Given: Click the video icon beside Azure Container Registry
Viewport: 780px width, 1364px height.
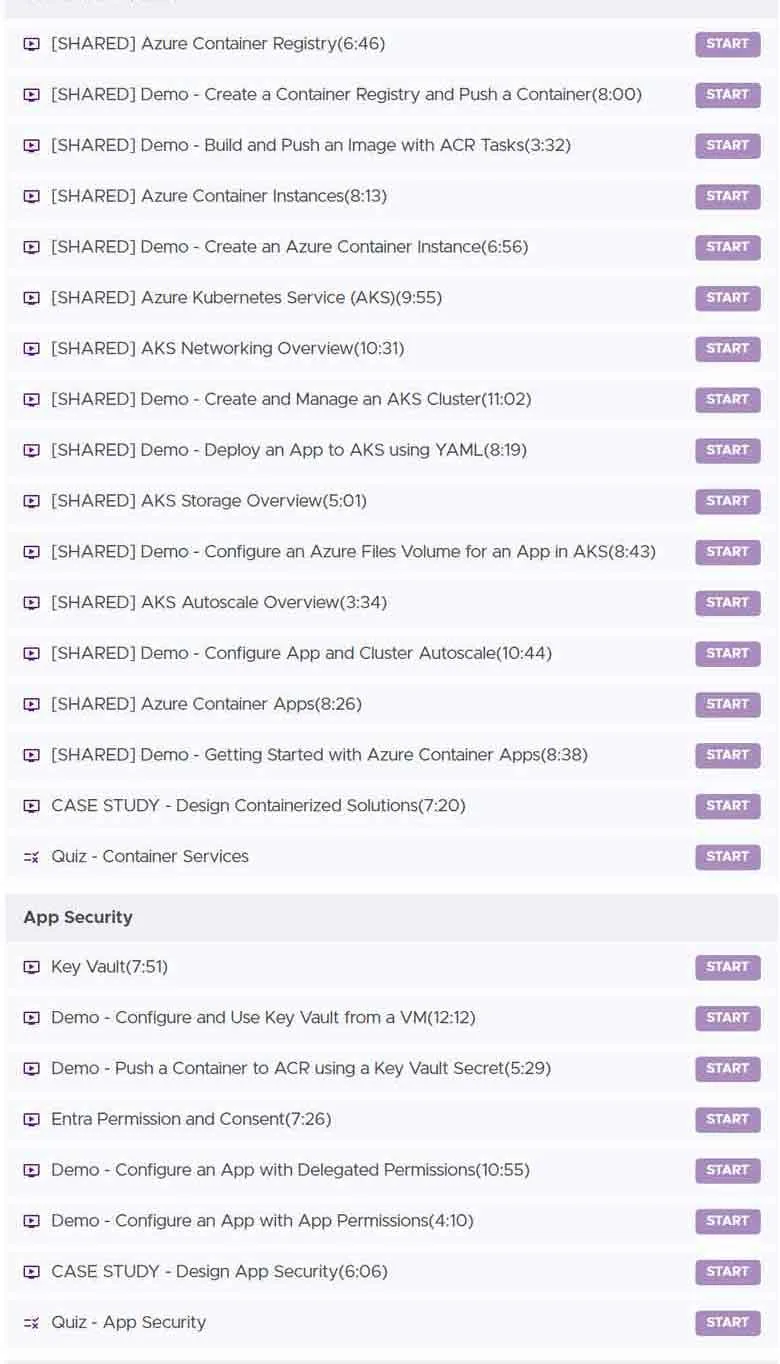Looking at the screenshot, I should tap(32, 44).
